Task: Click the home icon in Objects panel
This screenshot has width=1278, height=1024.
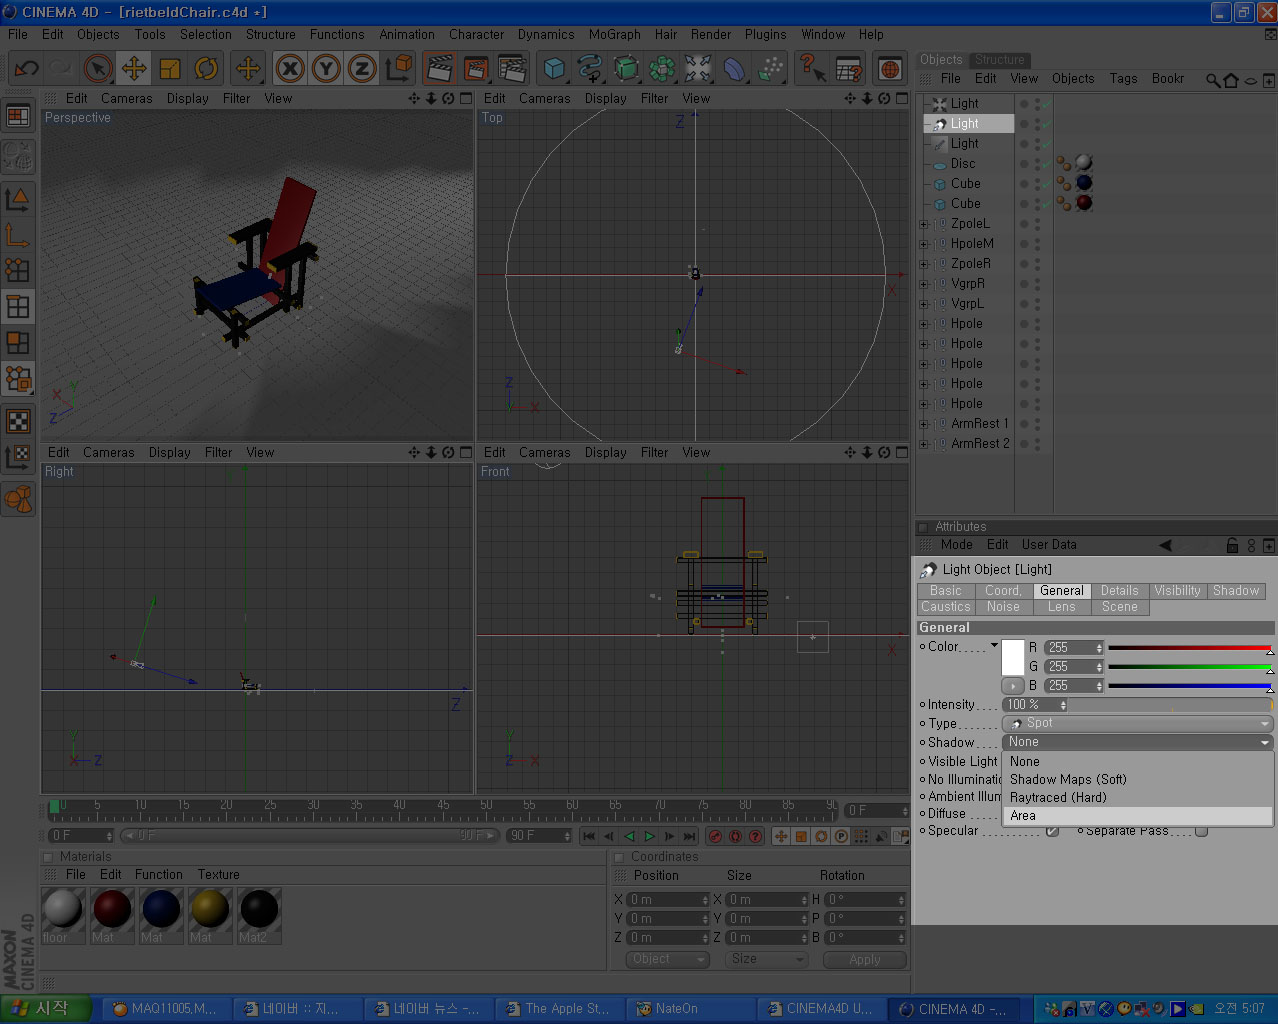Action: tap(1231, 79)
